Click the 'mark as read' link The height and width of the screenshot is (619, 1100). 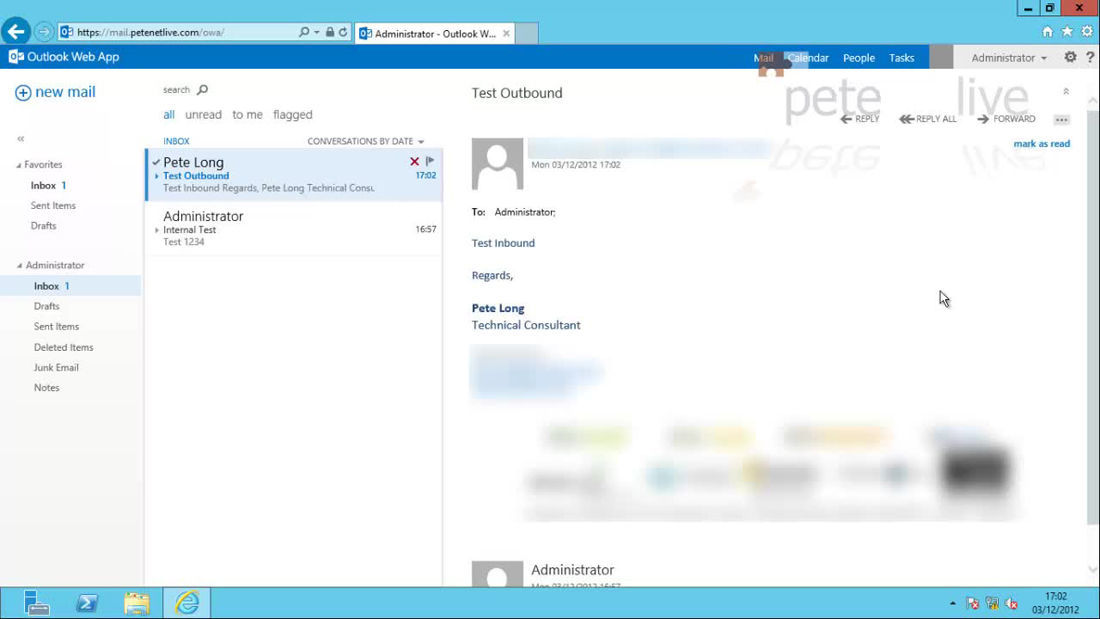pyautogui.click(x=1042, y=144)
